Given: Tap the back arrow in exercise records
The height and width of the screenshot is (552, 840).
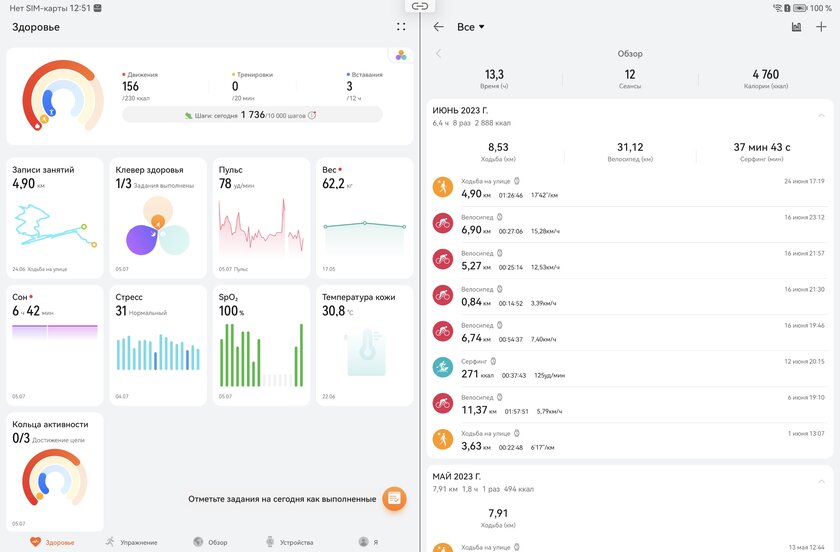Looking at the screenshot, I should point(438,27).
